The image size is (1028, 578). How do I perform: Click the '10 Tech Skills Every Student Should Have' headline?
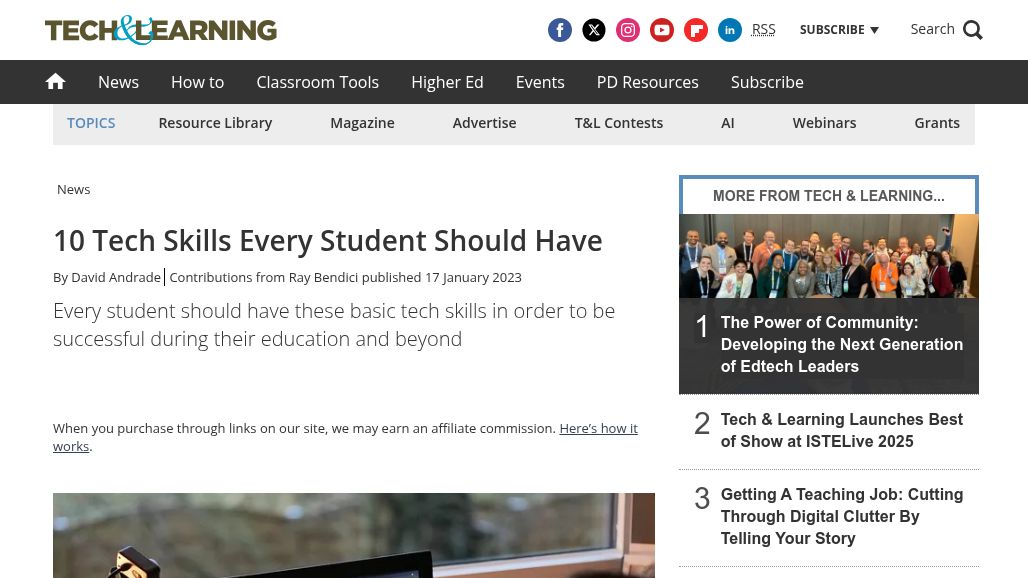[328, 241]
